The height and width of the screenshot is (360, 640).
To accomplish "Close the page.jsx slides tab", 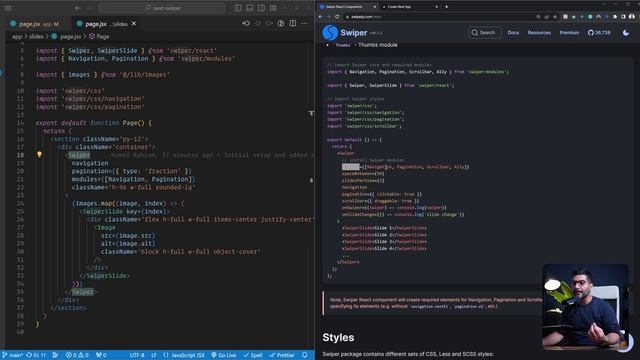I will (x=134, y=24).
